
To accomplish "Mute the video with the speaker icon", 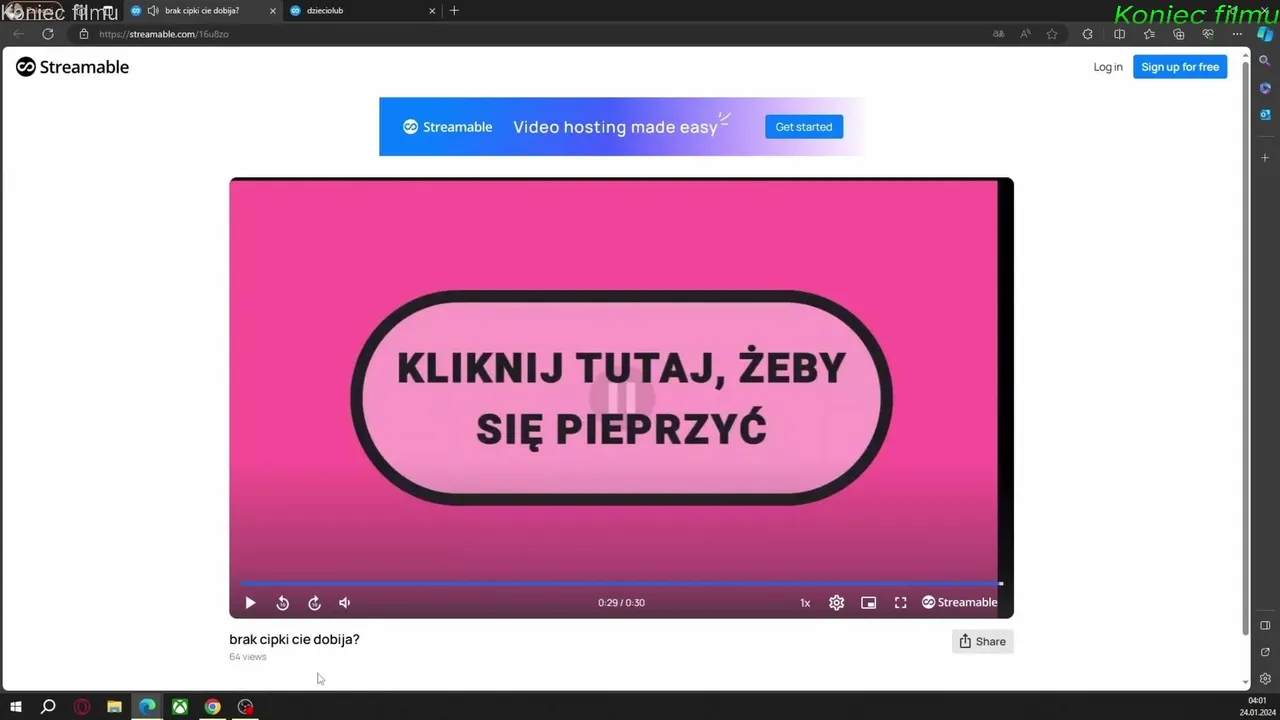I will pyautogui.click(x=345, y=603).
